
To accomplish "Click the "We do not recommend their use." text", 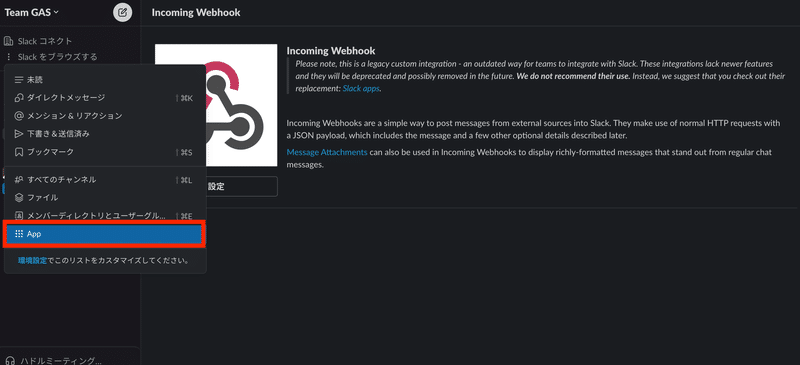I will 573,76.
